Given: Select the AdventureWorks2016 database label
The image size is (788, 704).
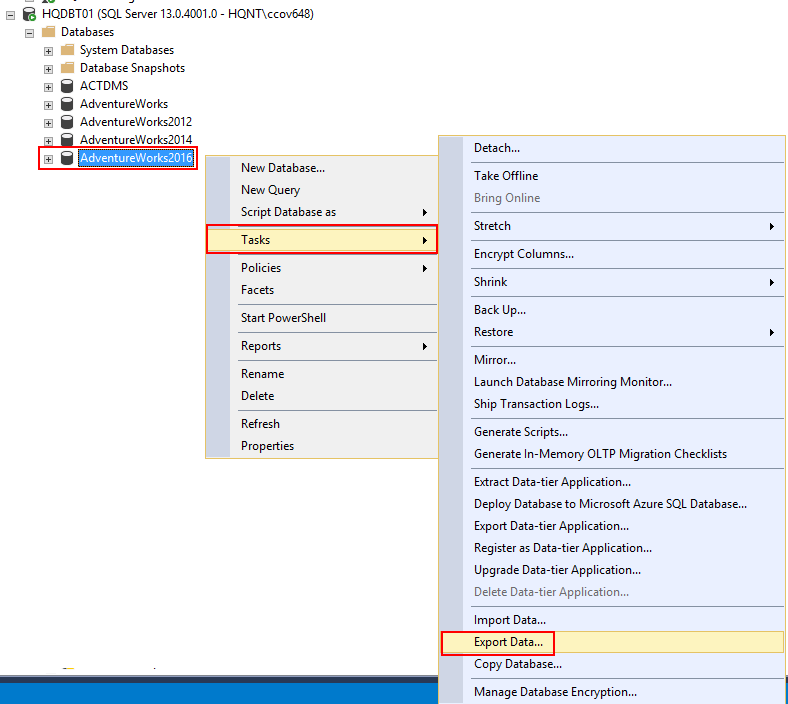Looking at the screenshot, I should pos(136,158).
